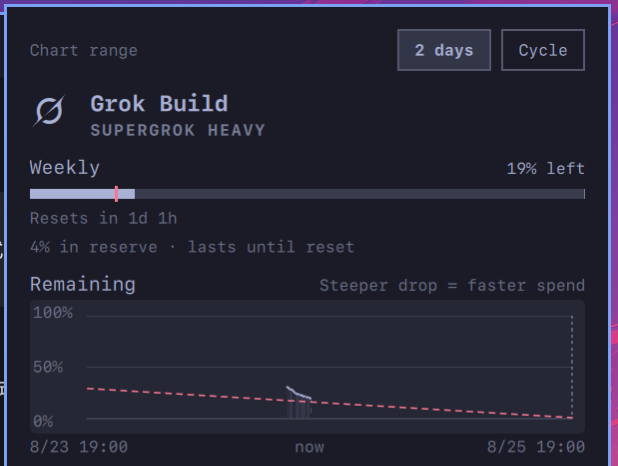Click the 19% left label
Image resolution: width=618 pixels, height=466 pixels.
tap(545, 169)
